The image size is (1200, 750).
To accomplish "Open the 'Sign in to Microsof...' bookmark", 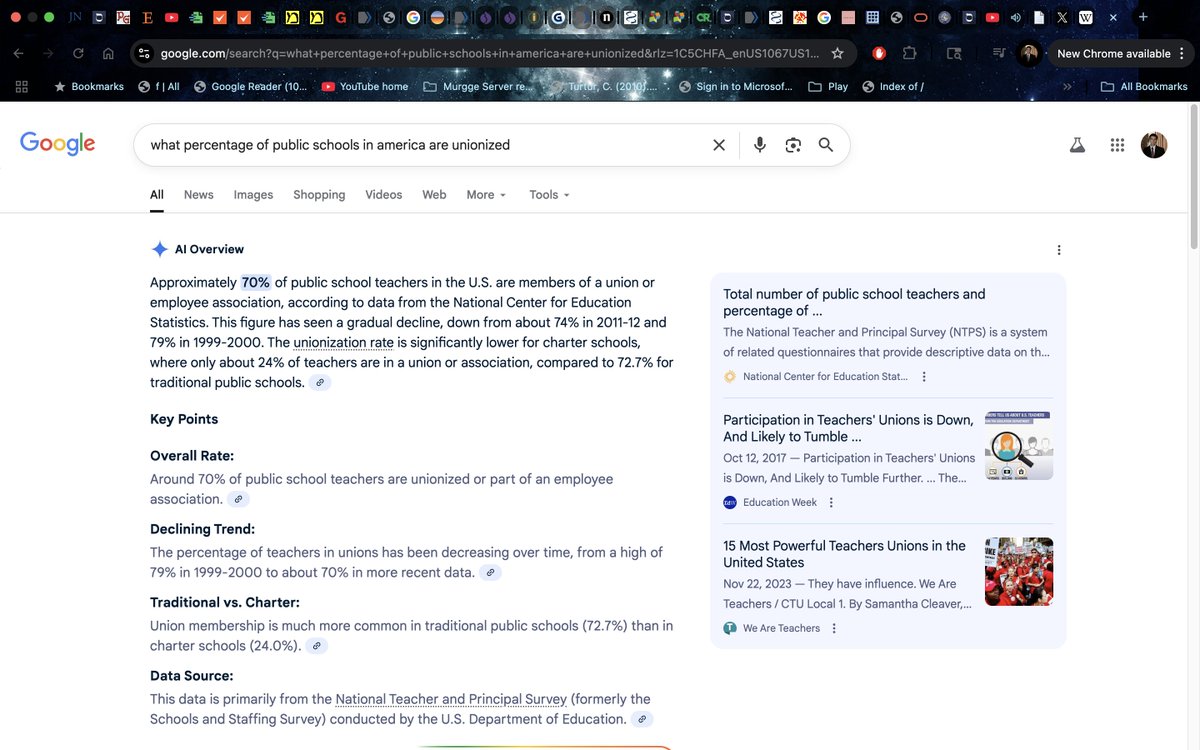I will (x=735, y=87).
